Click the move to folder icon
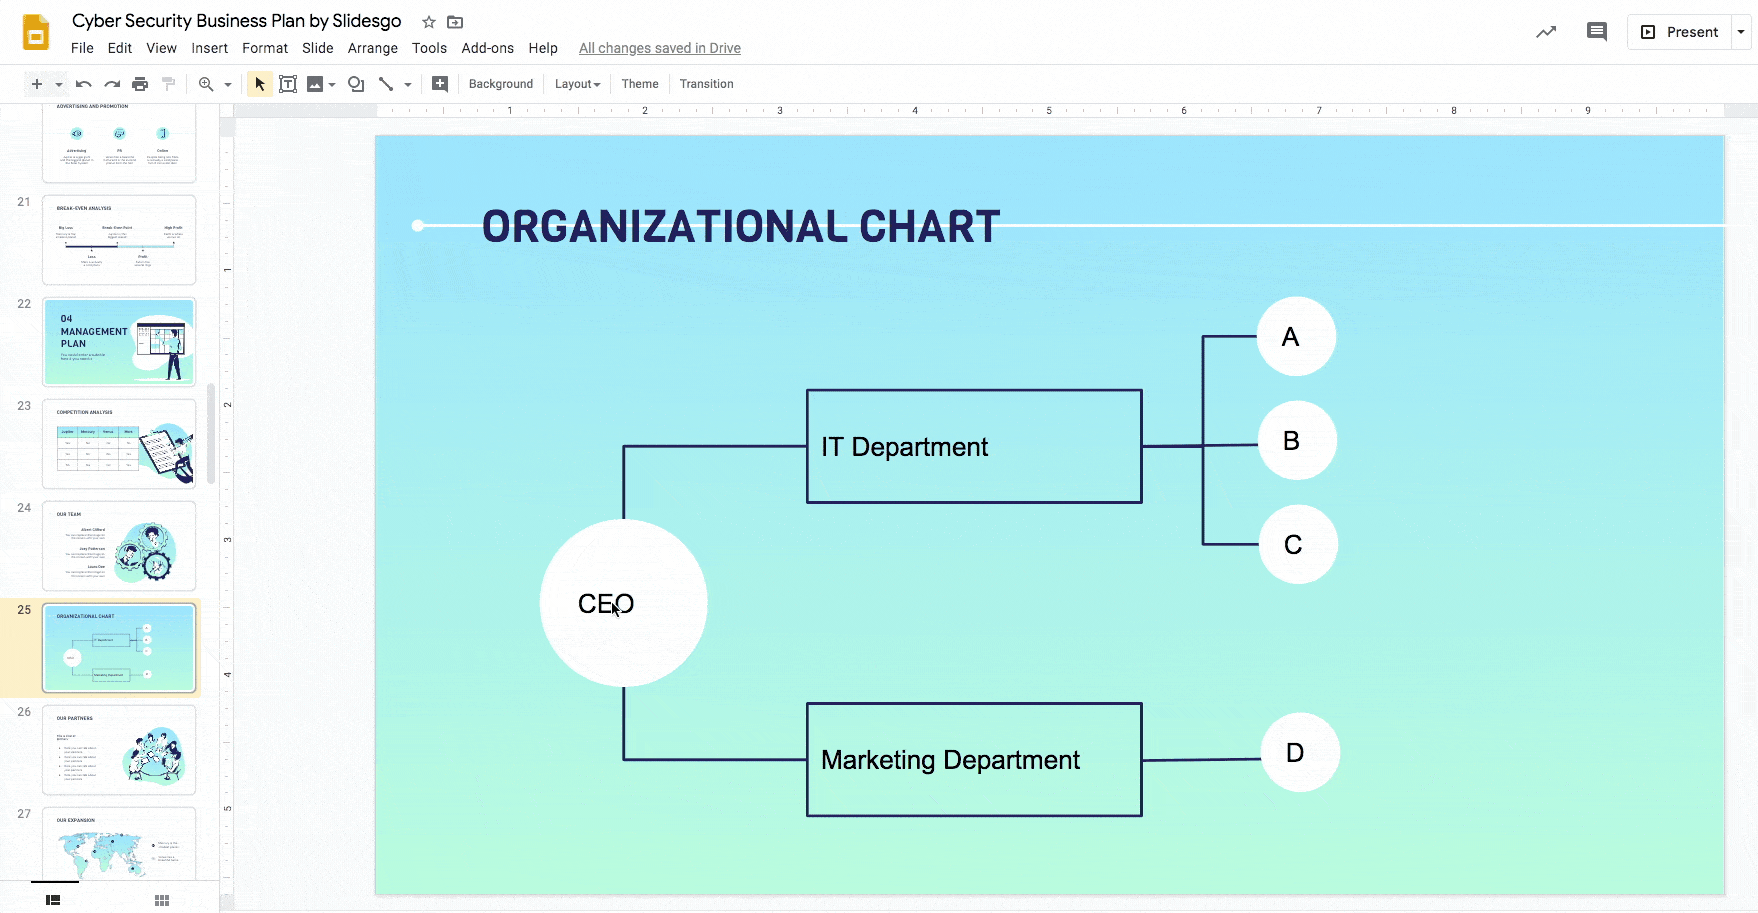This screenshot has width=1758, height=913. point(455,22)
